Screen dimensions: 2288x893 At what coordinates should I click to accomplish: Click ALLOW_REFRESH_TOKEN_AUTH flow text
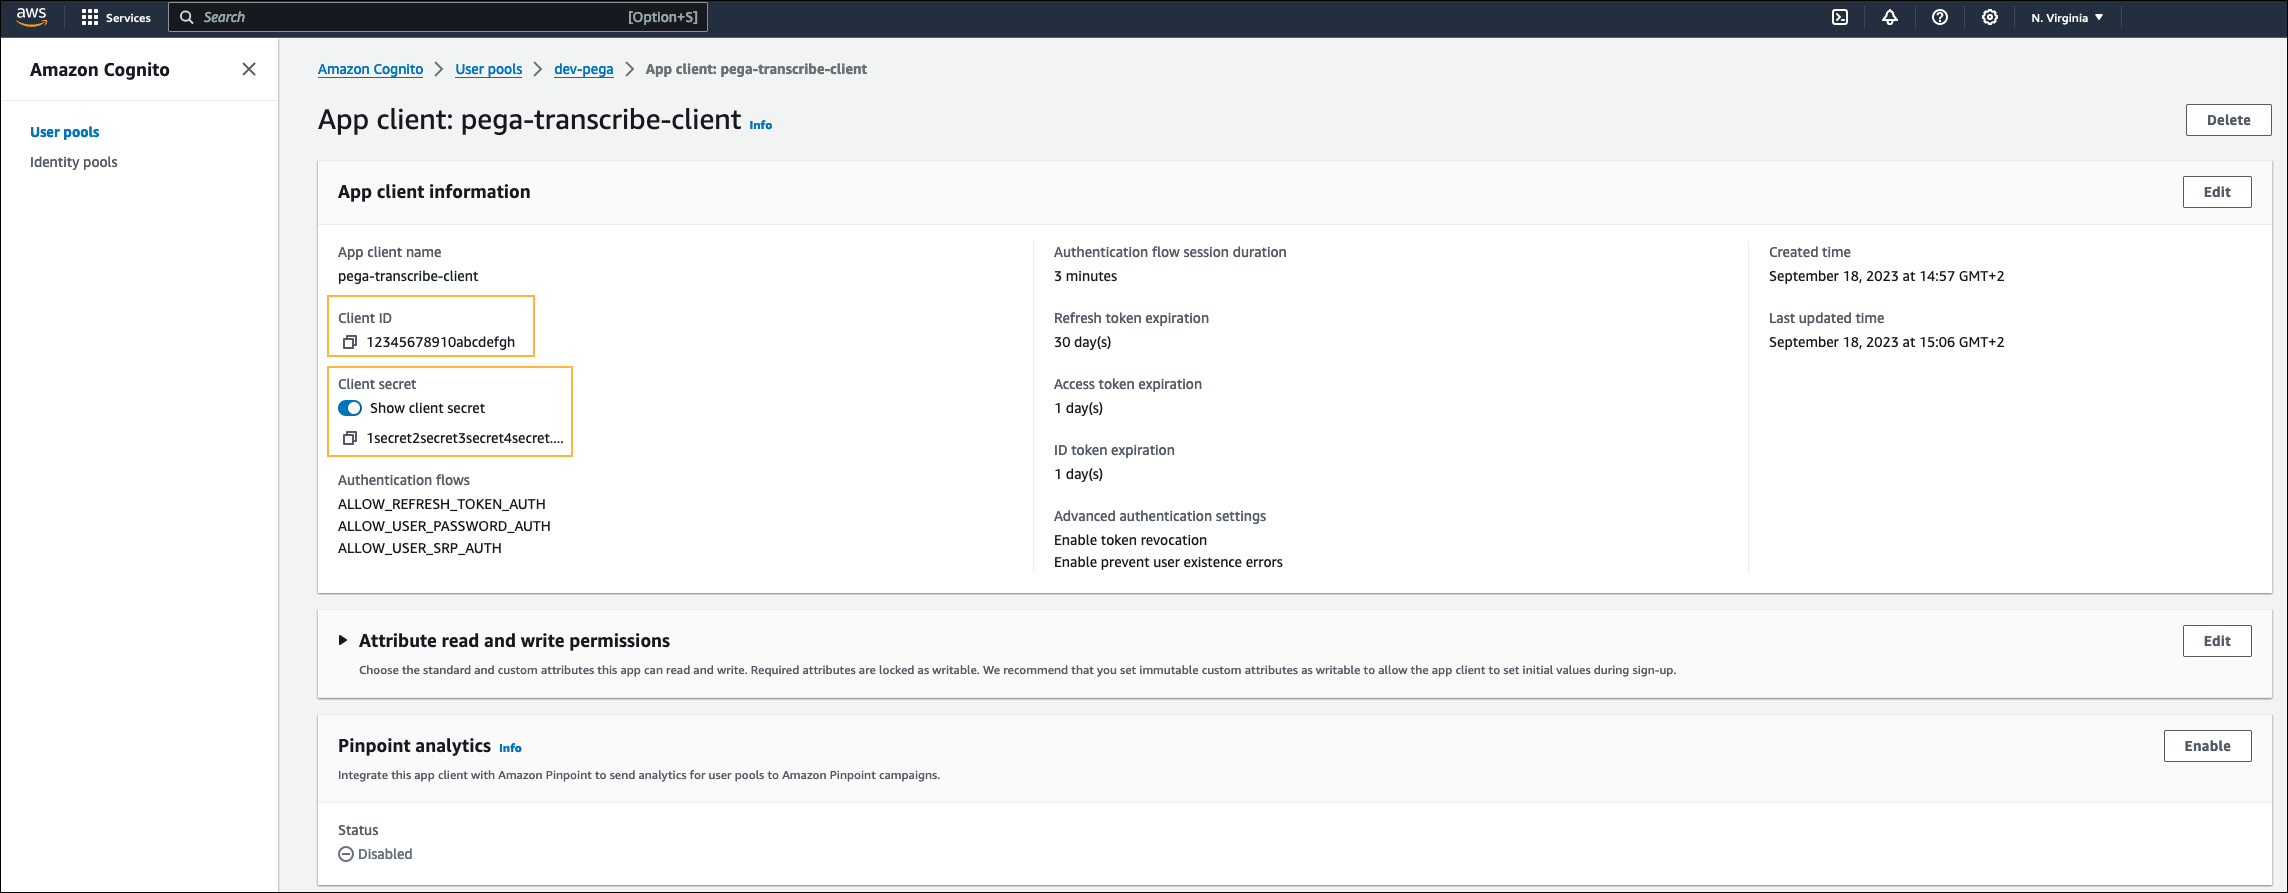point(442,504)
